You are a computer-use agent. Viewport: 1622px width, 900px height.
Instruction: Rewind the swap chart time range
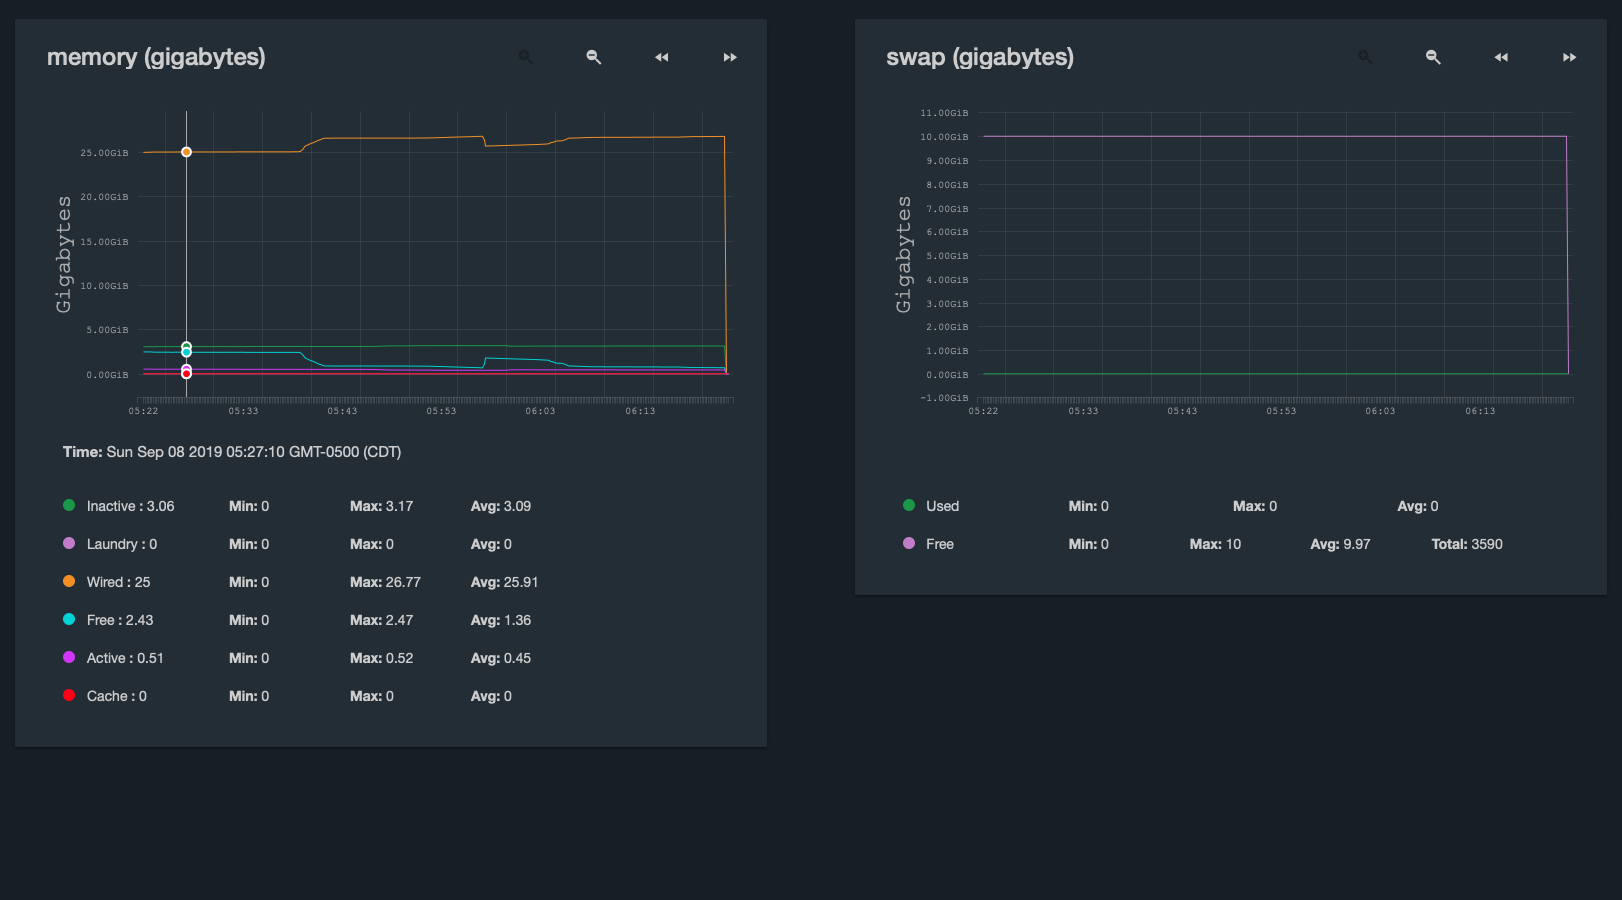pyautogui.click(x=1501, y=57)
